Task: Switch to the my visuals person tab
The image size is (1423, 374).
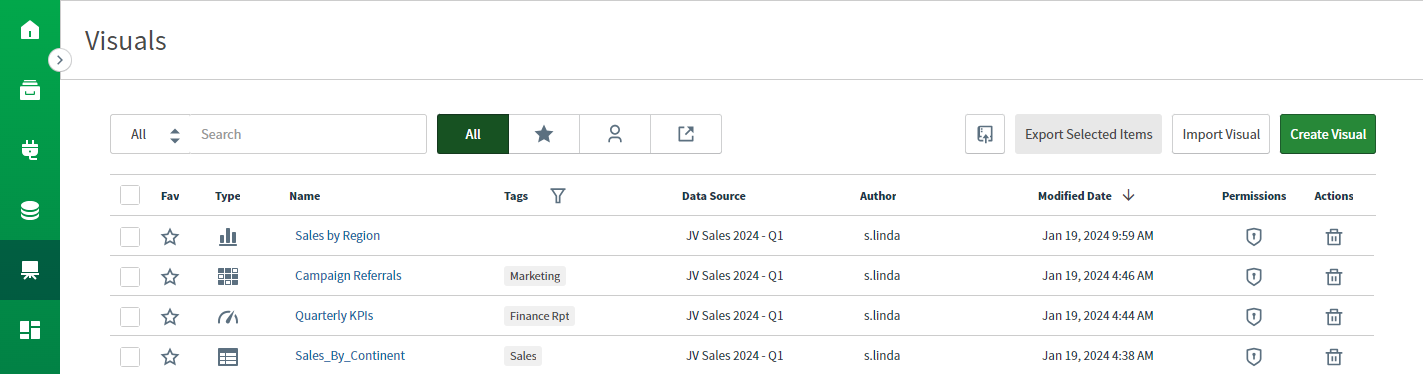Action: pos(615,134)
